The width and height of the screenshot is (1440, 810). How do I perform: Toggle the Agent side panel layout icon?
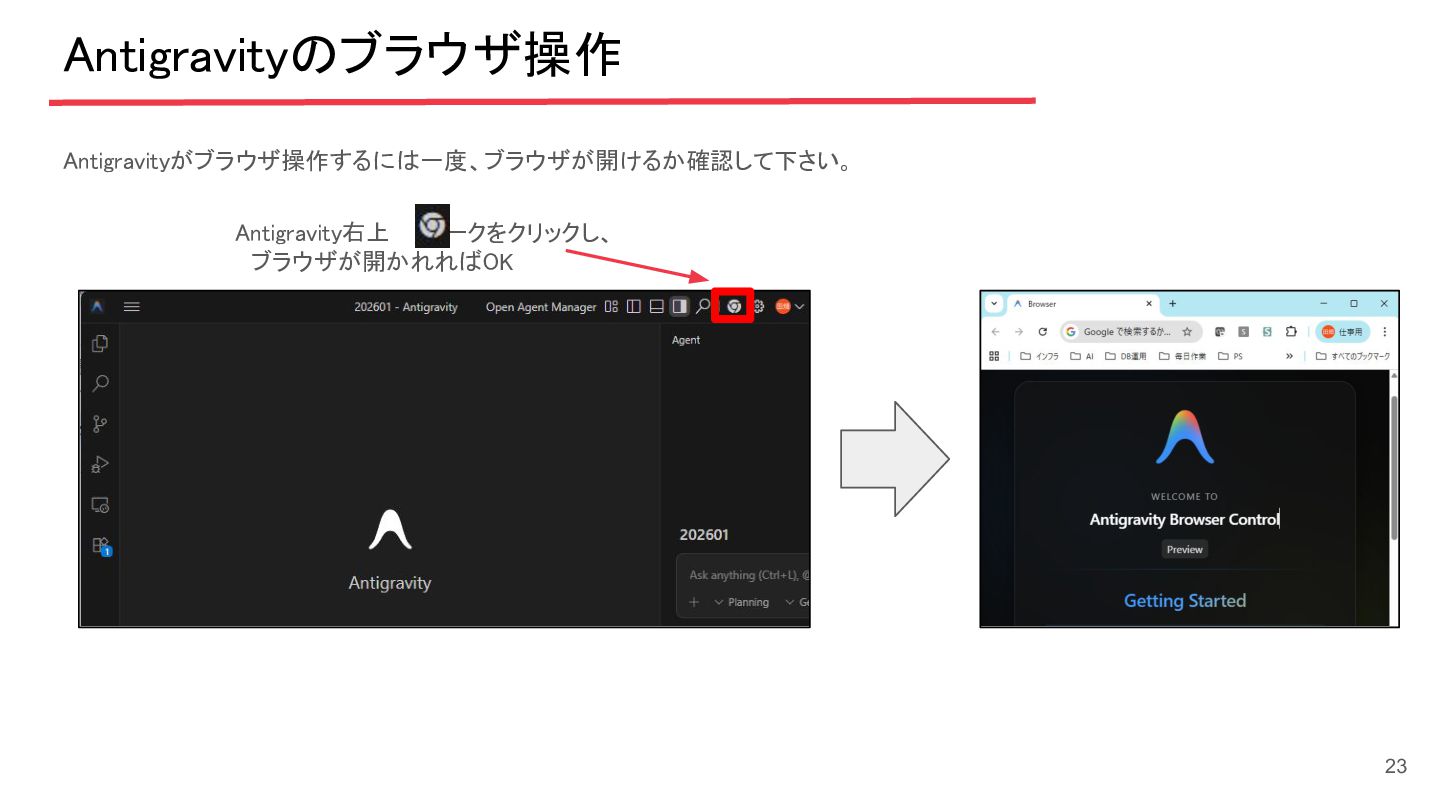(680, 307)
